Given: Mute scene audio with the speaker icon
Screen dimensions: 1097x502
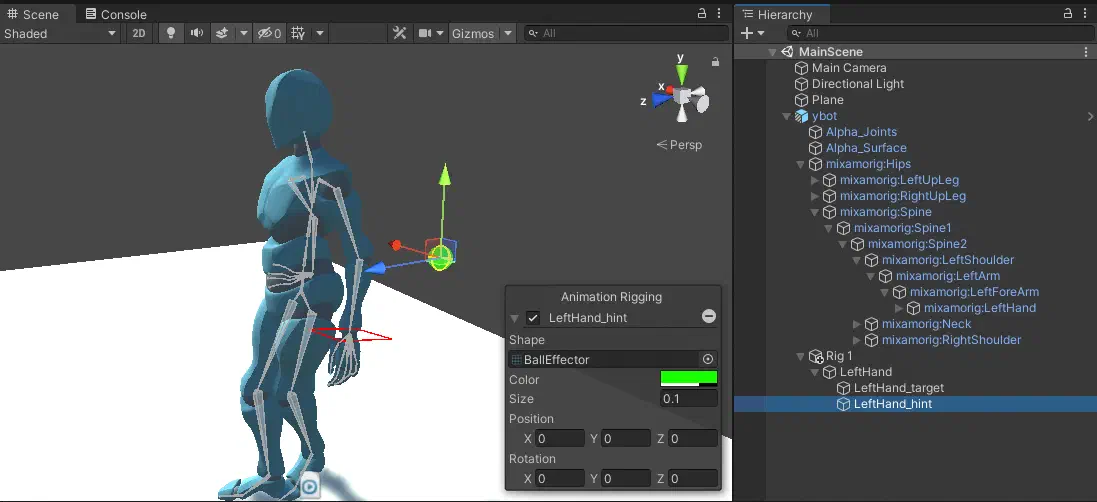Looking at the screenshot, I should pyautogui.click(x=197, y=33).
